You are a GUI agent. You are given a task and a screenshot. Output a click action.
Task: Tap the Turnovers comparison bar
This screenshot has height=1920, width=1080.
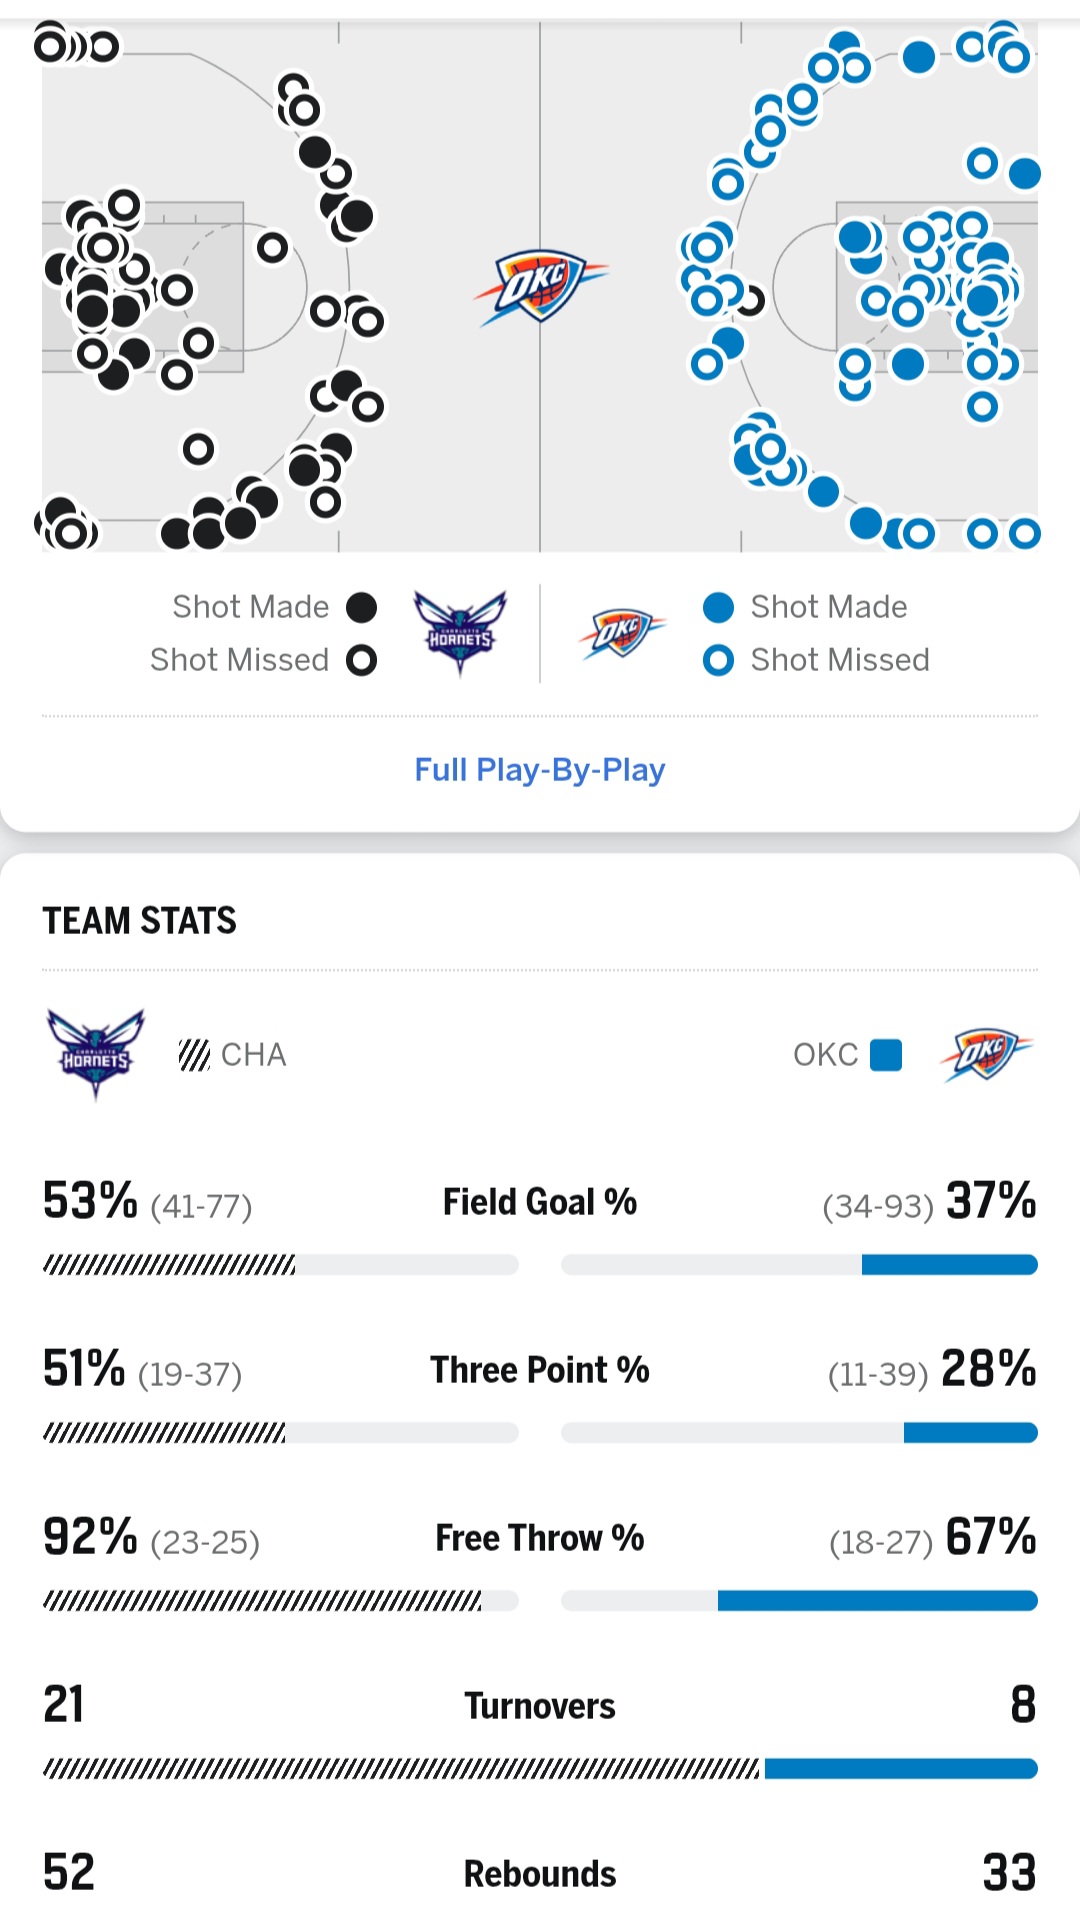coord(540,1769)
